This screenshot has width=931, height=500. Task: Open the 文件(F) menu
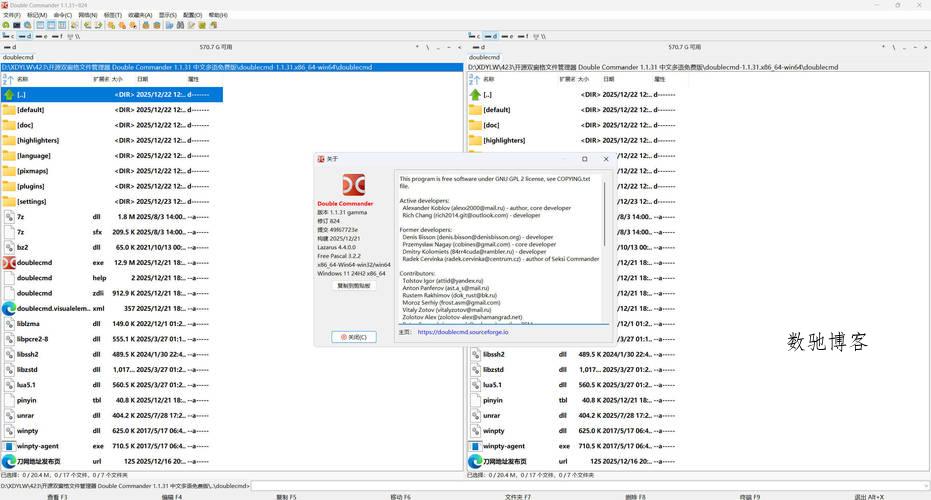[12, 15]
